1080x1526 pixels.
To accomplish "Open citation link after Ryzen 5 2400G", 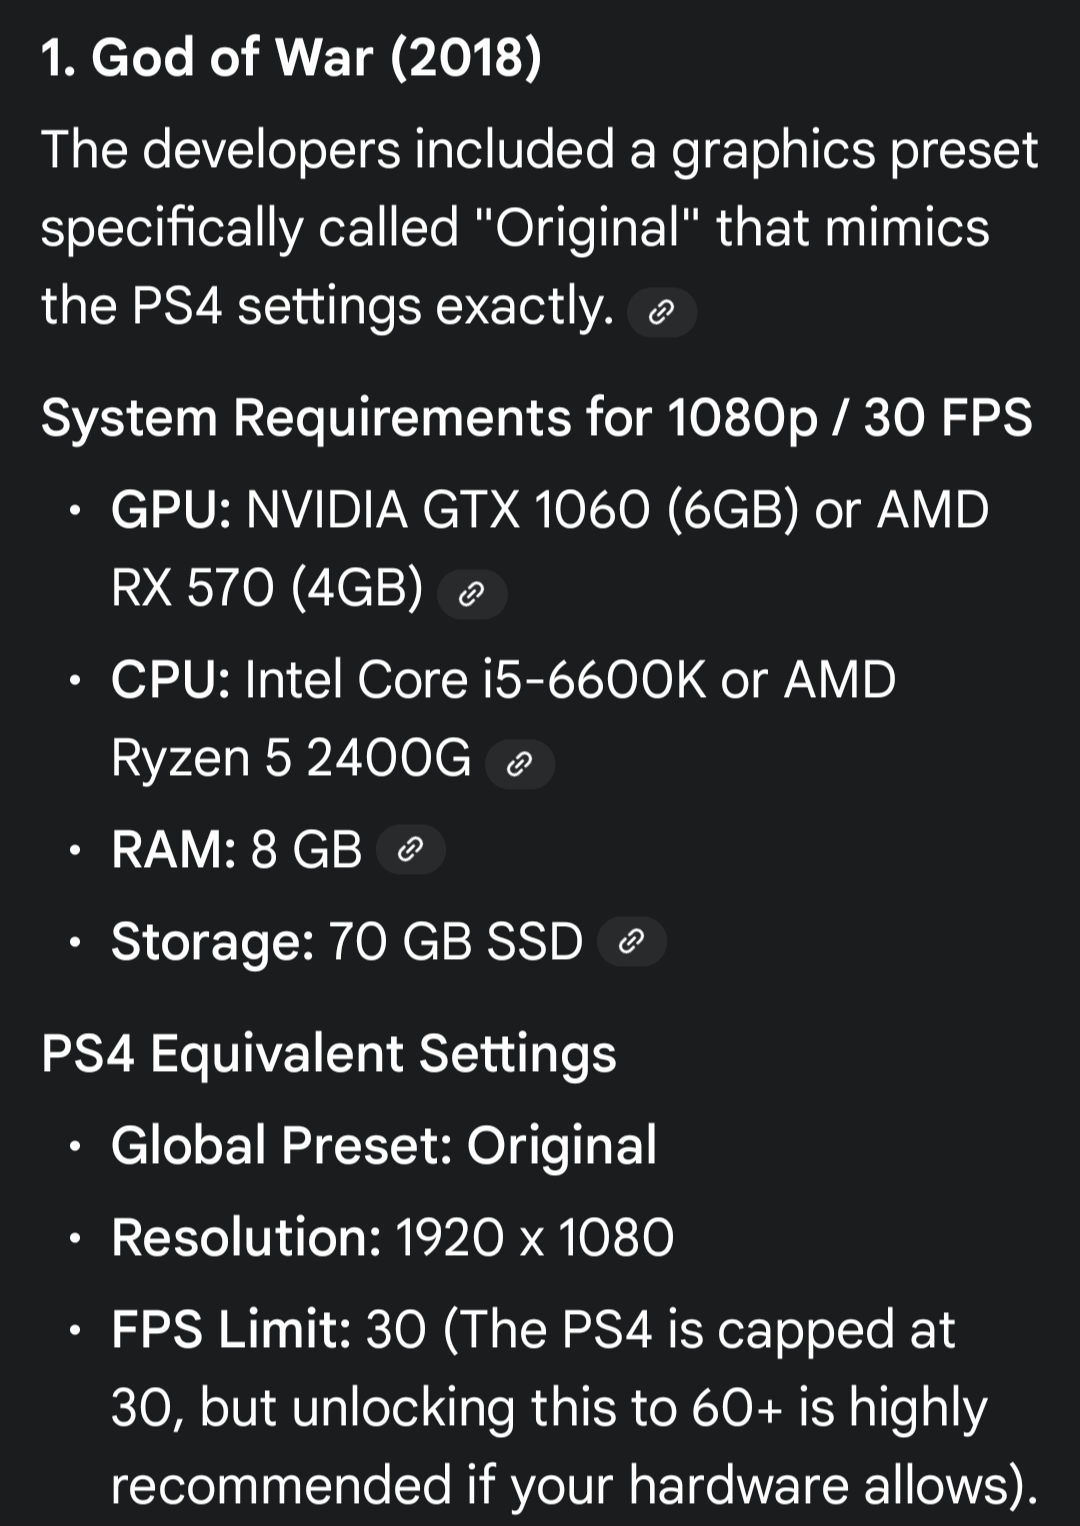I will coord(519,764).
